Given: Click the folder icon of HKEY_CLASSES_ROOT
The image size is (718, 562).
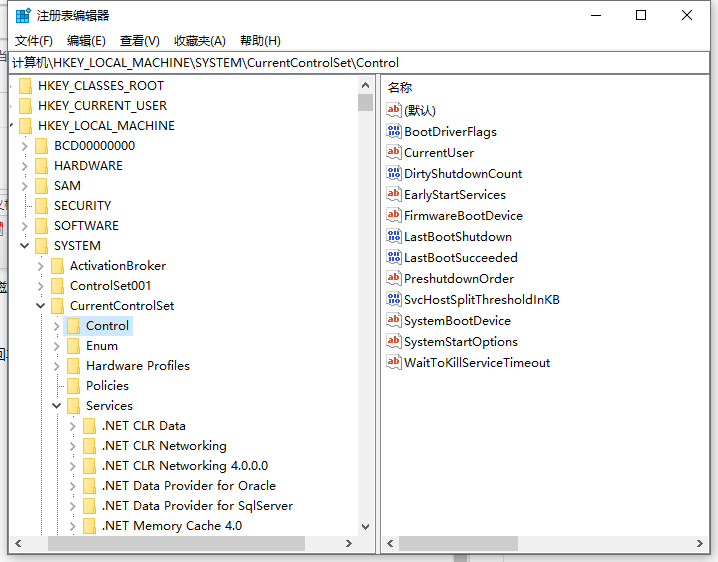Looking at the screenshot, I should [25, 86].
